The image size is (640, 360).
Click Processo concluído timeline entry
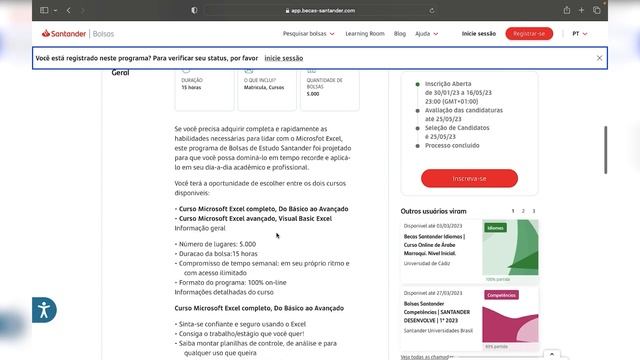(452, 145)
